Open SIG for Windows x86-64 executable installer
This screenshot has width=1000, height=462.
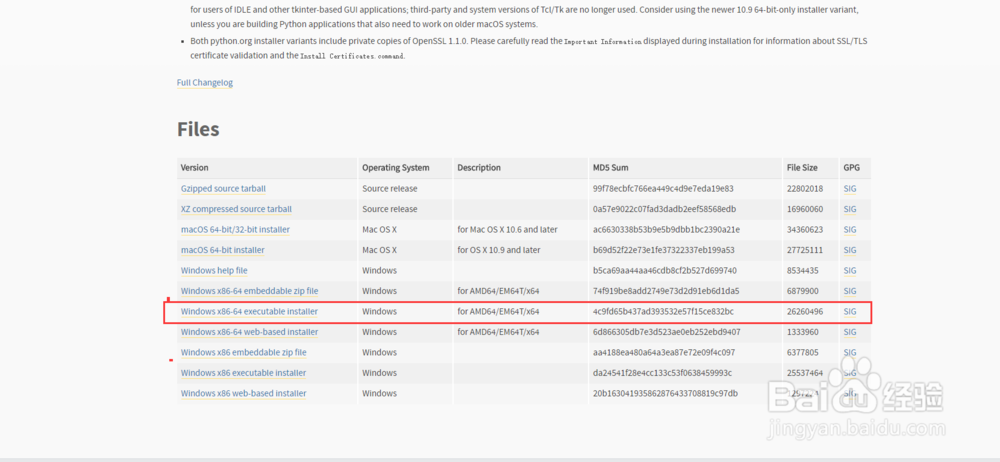(x=850, y=311)
